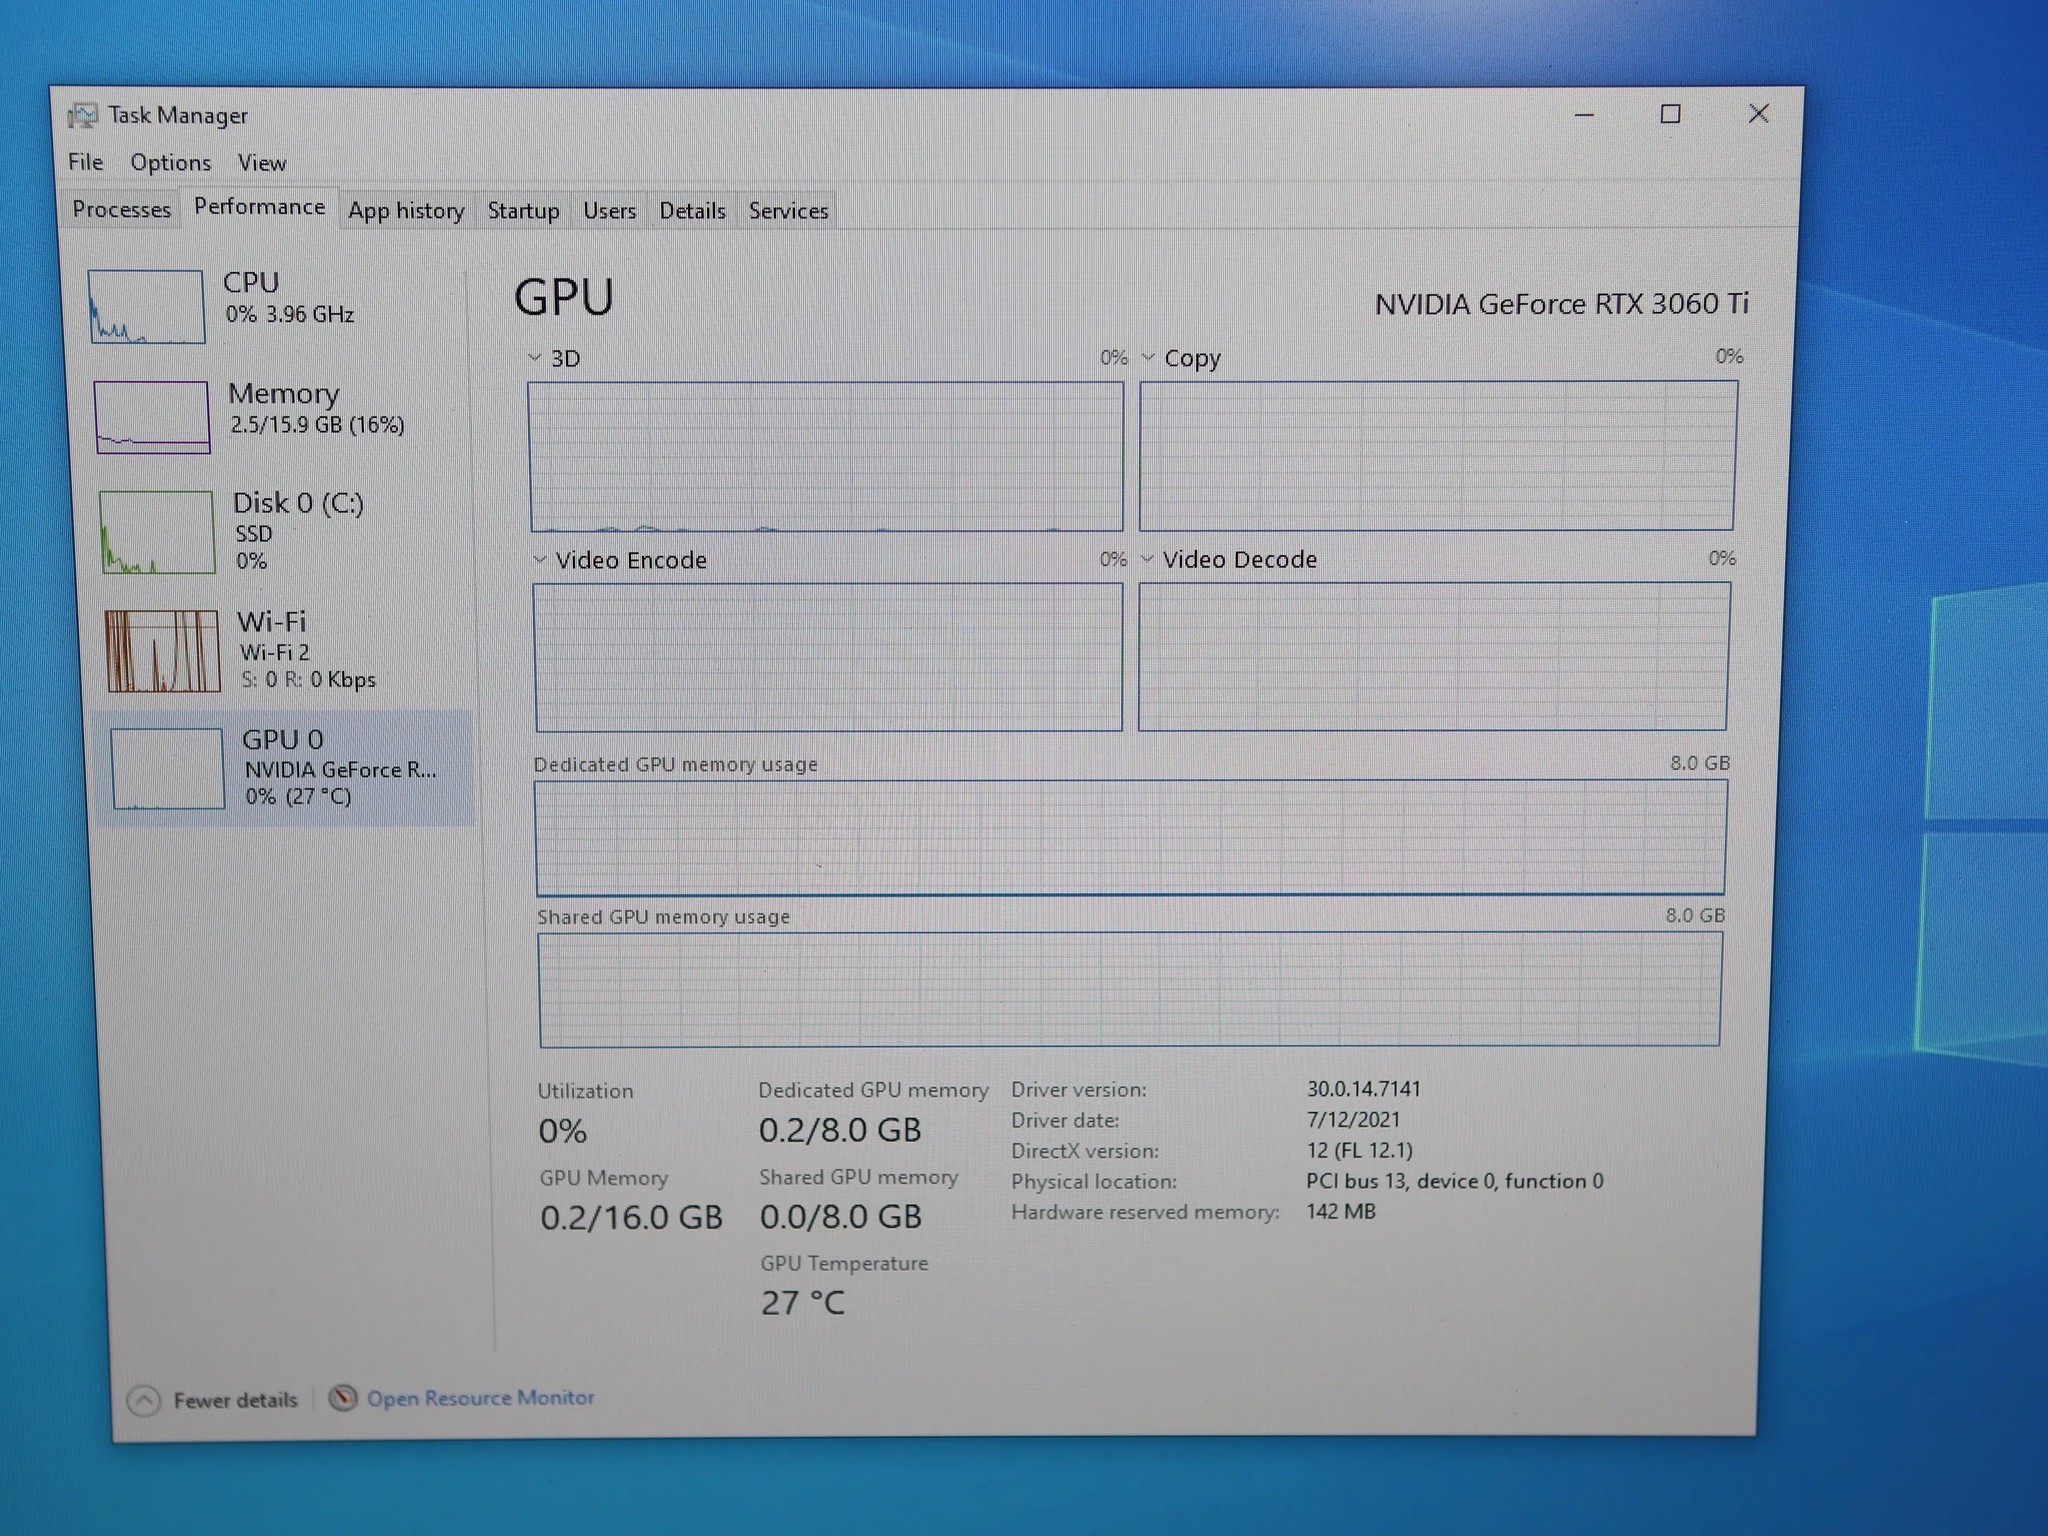The image size is (2048, 1536).
Task: Click the Open Resource Monitor link
Action: (480, 1397)
